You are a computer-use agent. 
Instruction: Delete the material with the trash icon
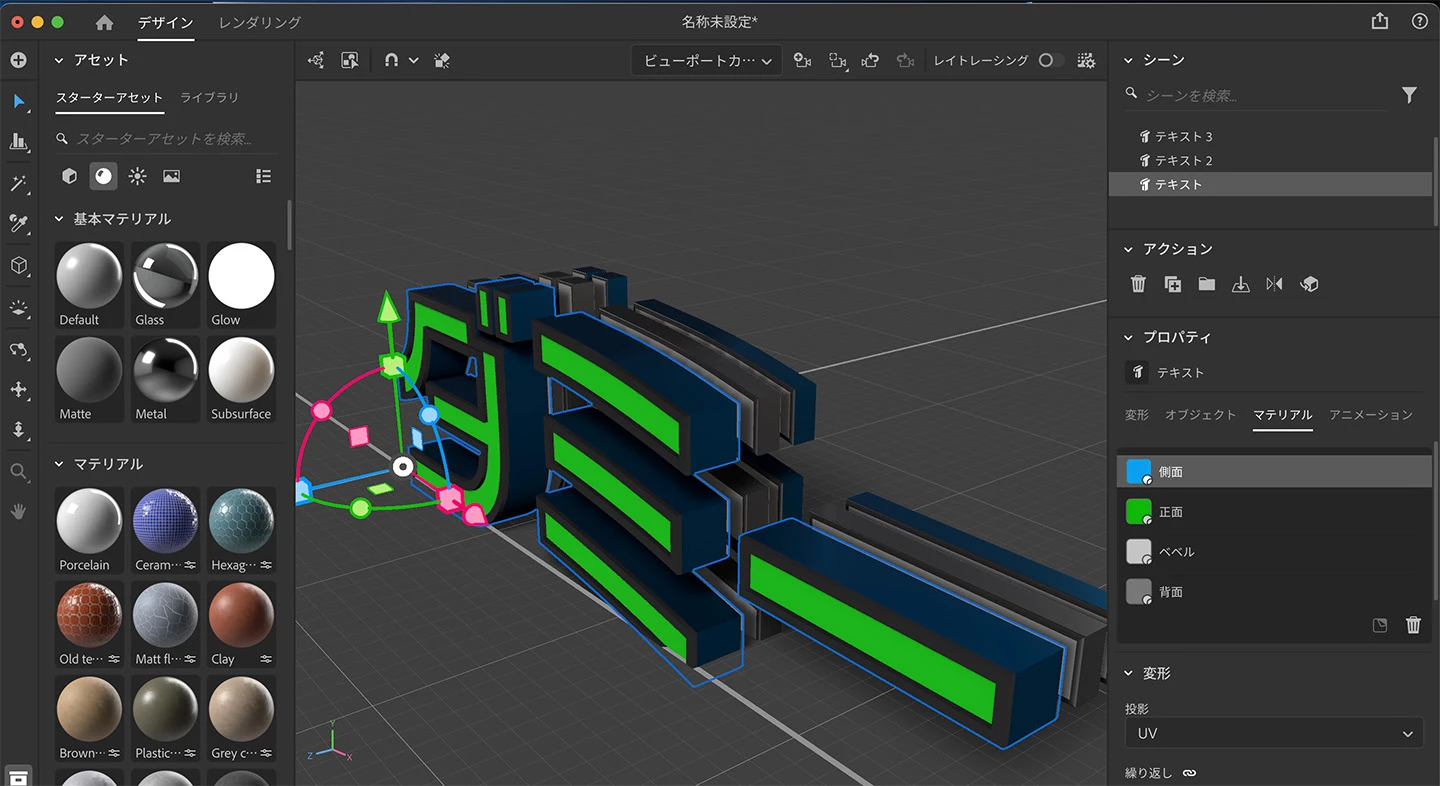coord(1413,625)
